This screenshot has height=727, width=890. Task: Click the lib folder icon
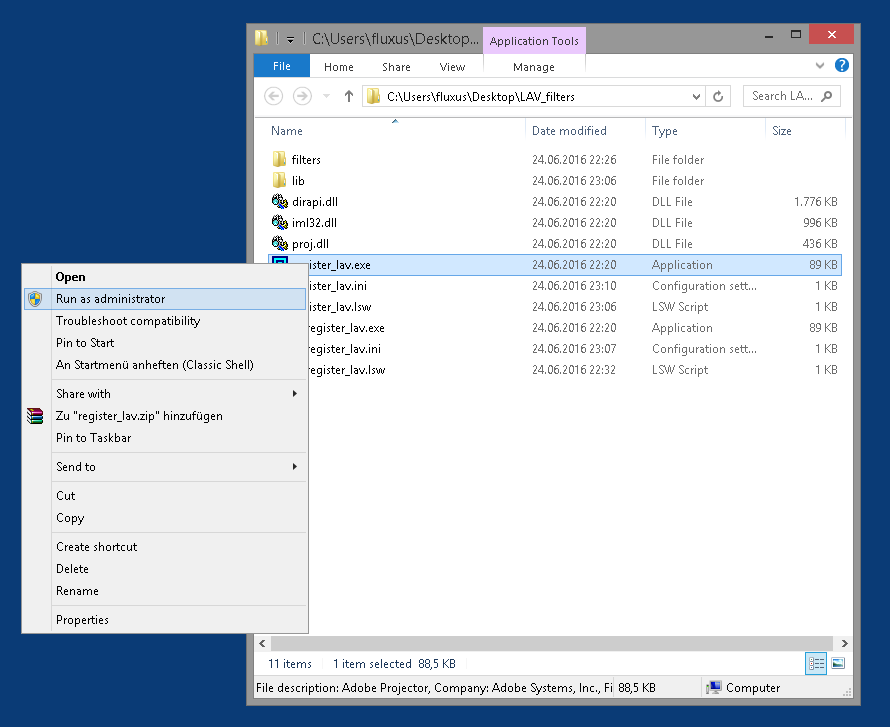click(279, 181)
